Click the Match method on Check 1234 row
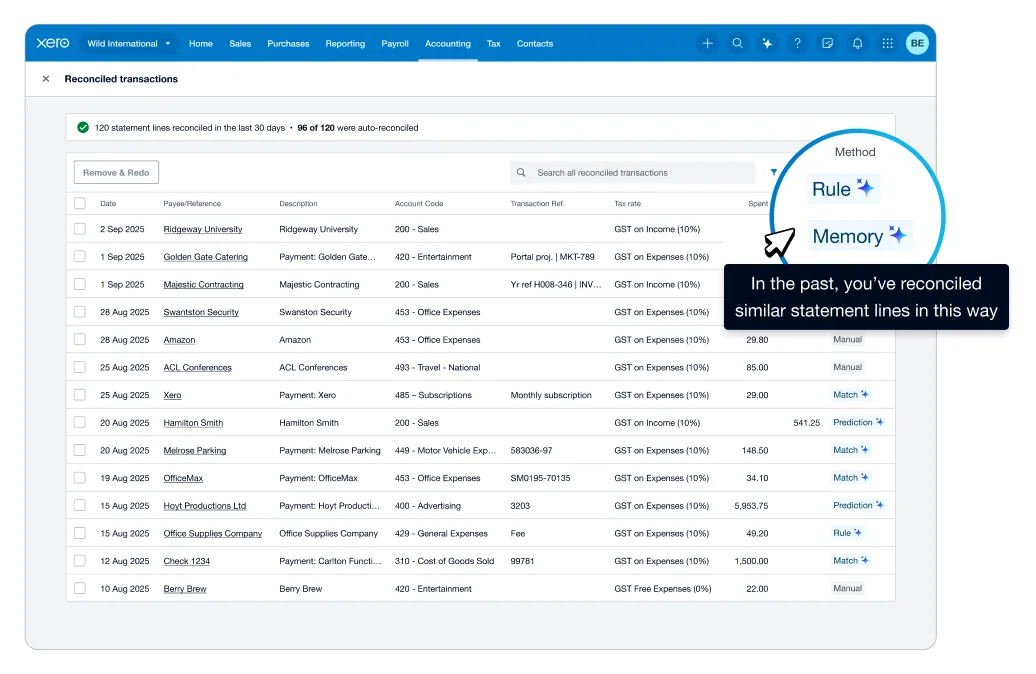Image resolution: width=1036 pixels, height=674 pixels. 851,561
